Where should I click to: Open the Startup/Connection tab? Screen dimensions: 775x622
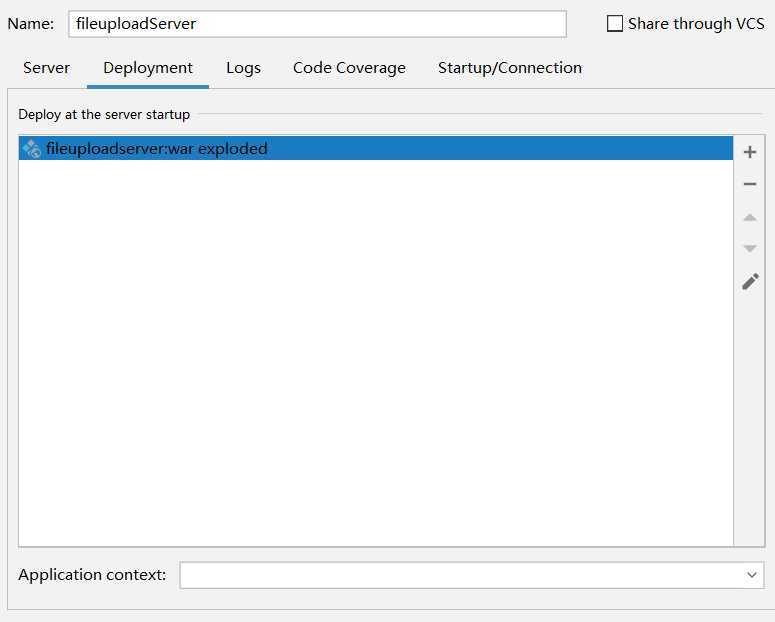[x=510, y=68]
